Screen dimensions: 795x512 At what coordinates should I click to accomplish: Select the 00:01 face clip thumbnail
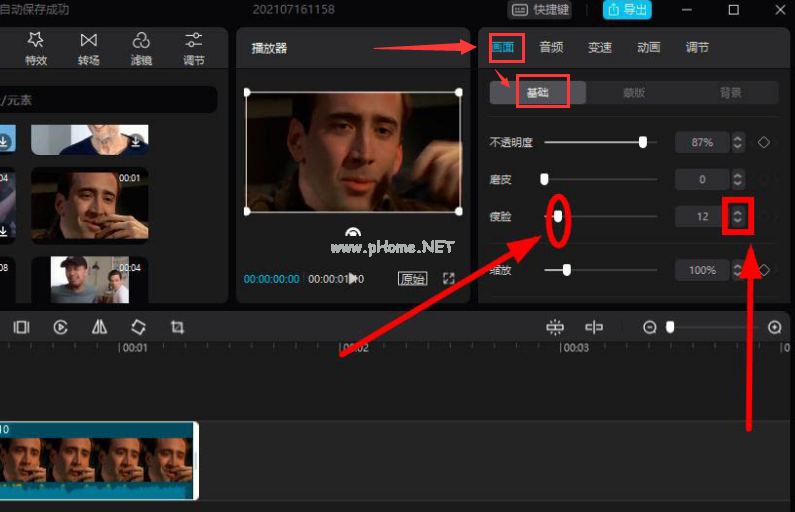tap(90, 205)
